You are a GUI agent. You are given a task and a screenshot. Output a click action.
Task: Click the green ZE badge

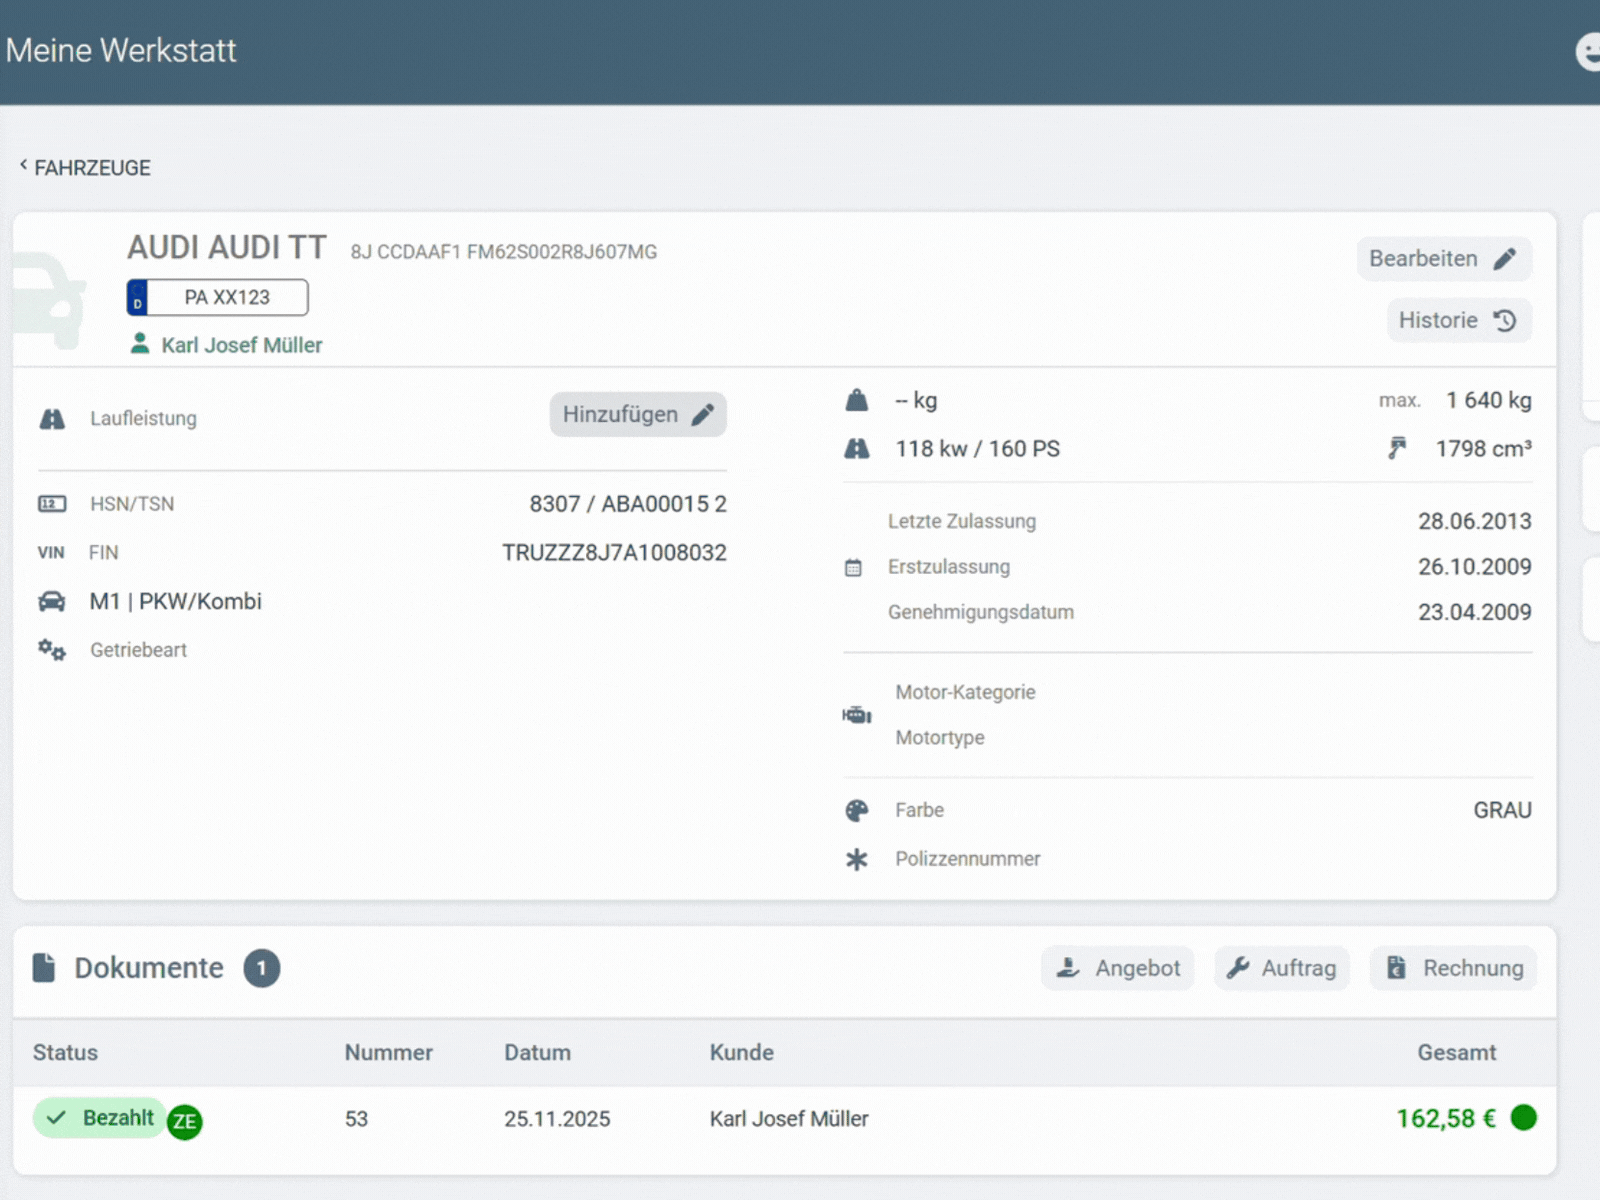click(184, 1122)
